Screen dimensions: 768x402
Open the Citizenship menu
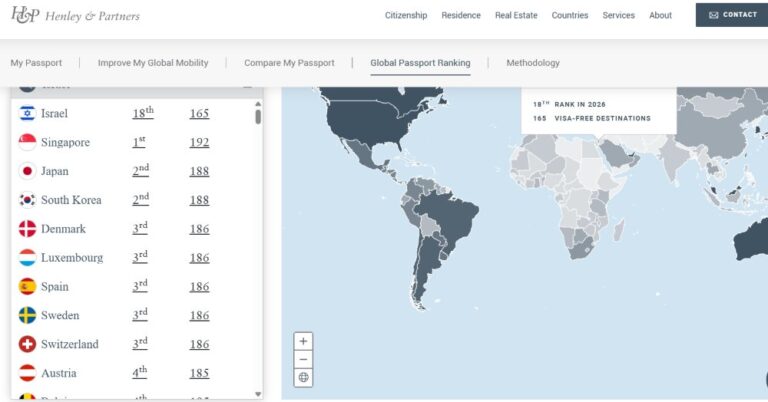406,15
